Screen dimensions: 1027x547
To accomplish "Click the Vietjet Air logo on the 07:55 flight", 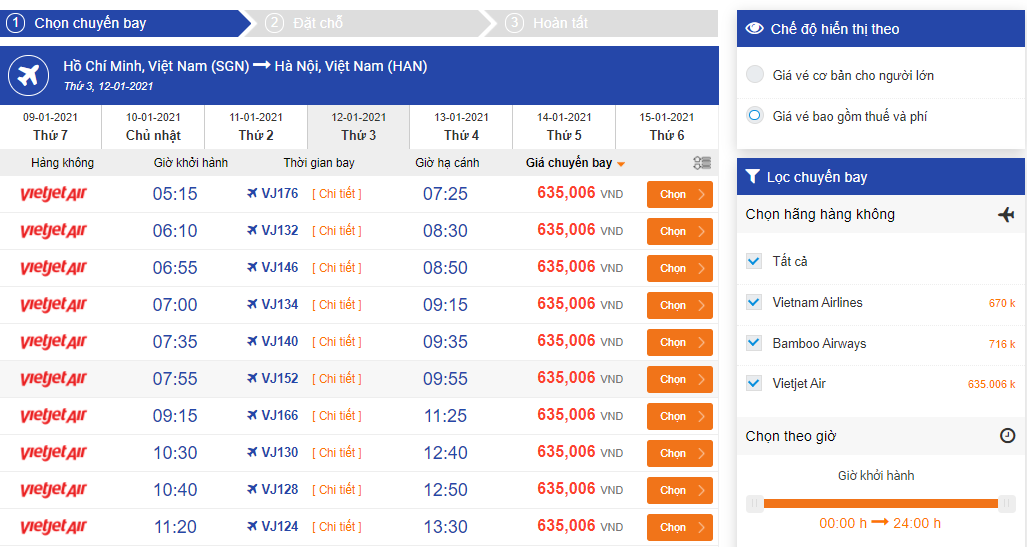I will click(x=54, y=379).
